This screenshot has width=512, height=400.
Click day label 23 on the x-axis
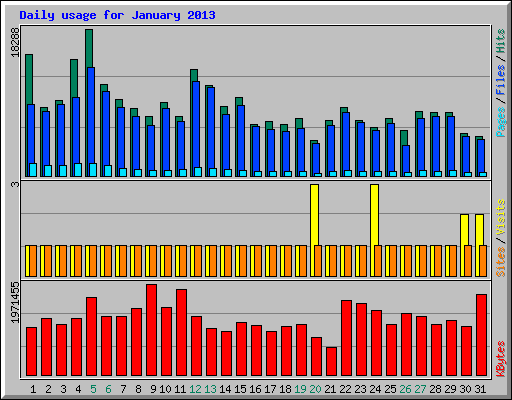[x=360, y=389]
